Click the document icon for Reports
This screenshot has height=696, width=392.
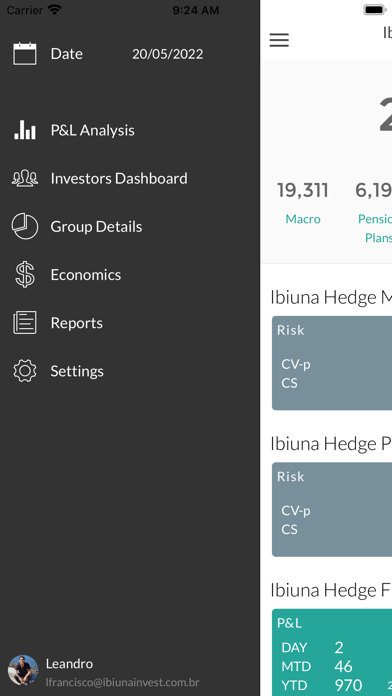click(x=24, y=323)
